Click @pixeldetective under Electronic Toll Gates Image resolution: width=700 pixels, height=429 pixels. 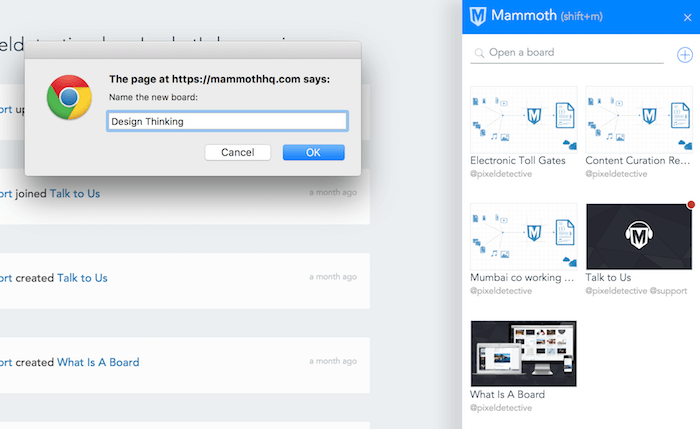pos(501,174)
